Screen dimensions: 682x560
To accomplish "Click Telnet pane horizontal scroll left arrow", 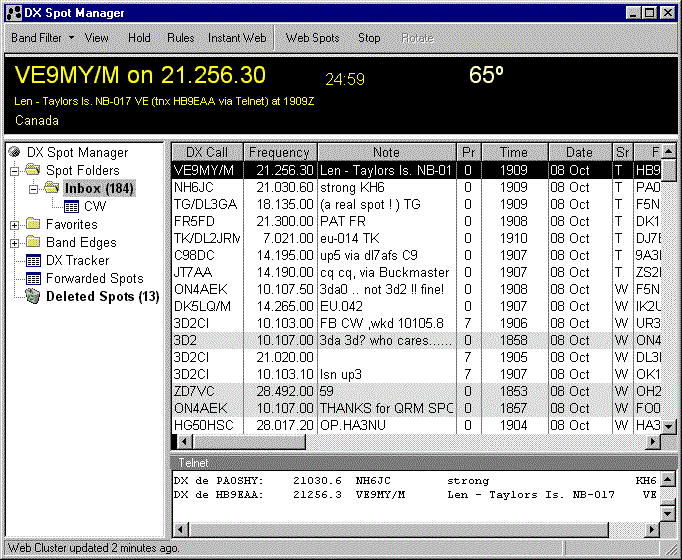I will coord(181,529).
